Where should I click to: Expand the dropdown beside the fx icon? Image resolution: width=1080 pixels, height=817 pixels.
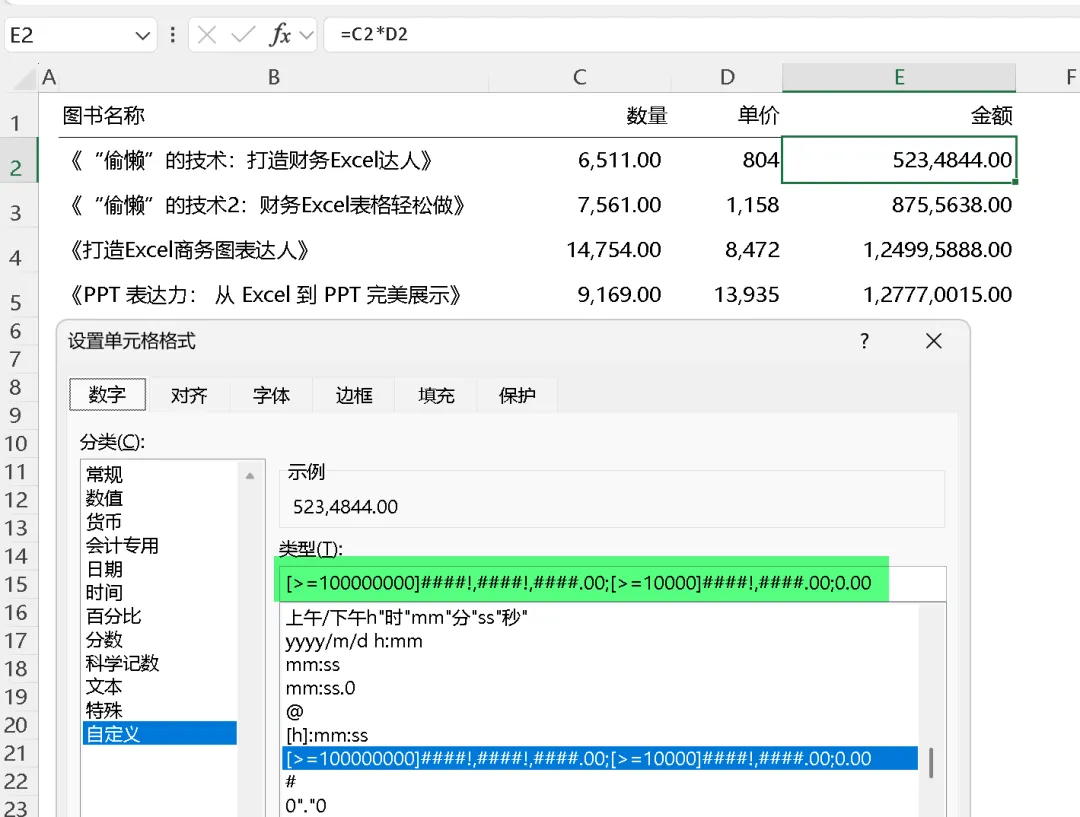[307, 34]
